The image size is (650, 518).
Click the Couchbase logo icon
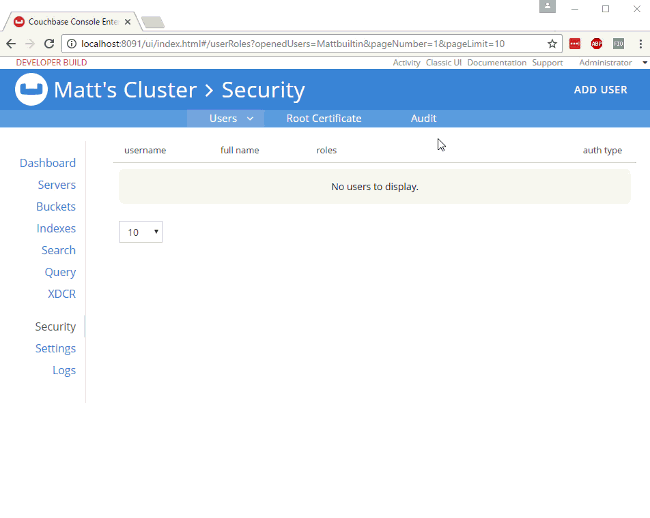[x=31, y=90]
